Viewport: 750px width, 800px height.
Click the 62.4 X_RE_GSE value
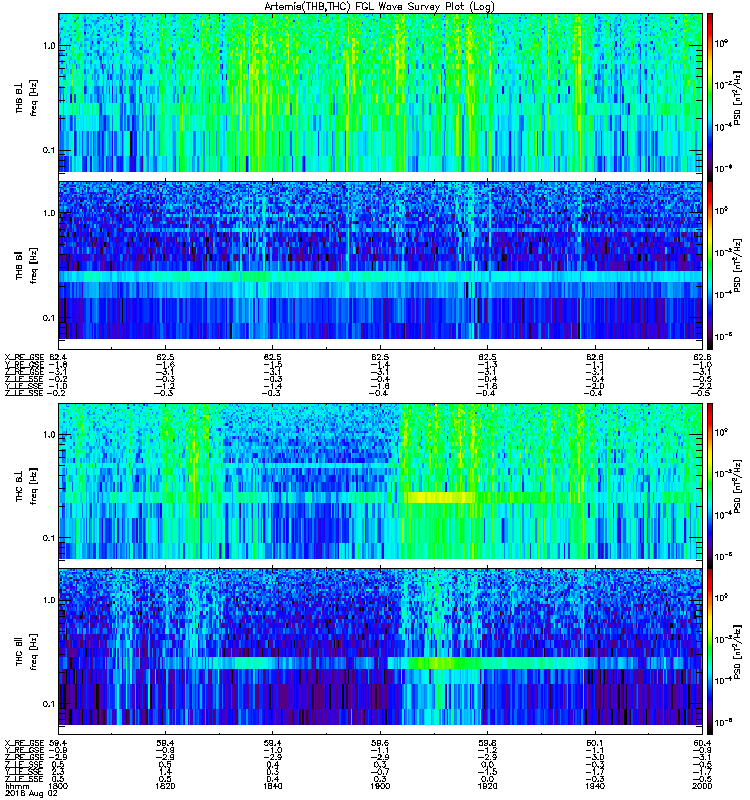[x=58, y=357]
